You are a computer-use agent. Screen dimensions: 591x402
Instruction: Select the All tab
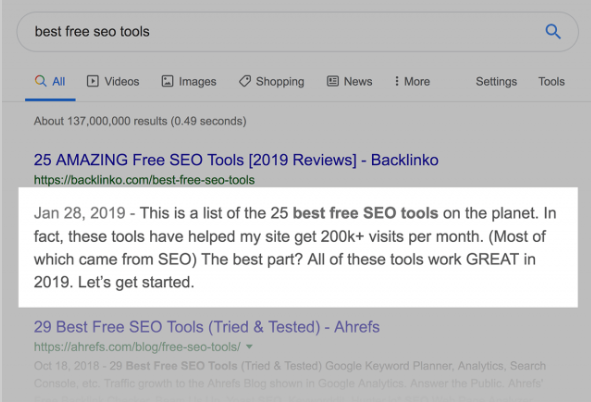coord(50,81)
